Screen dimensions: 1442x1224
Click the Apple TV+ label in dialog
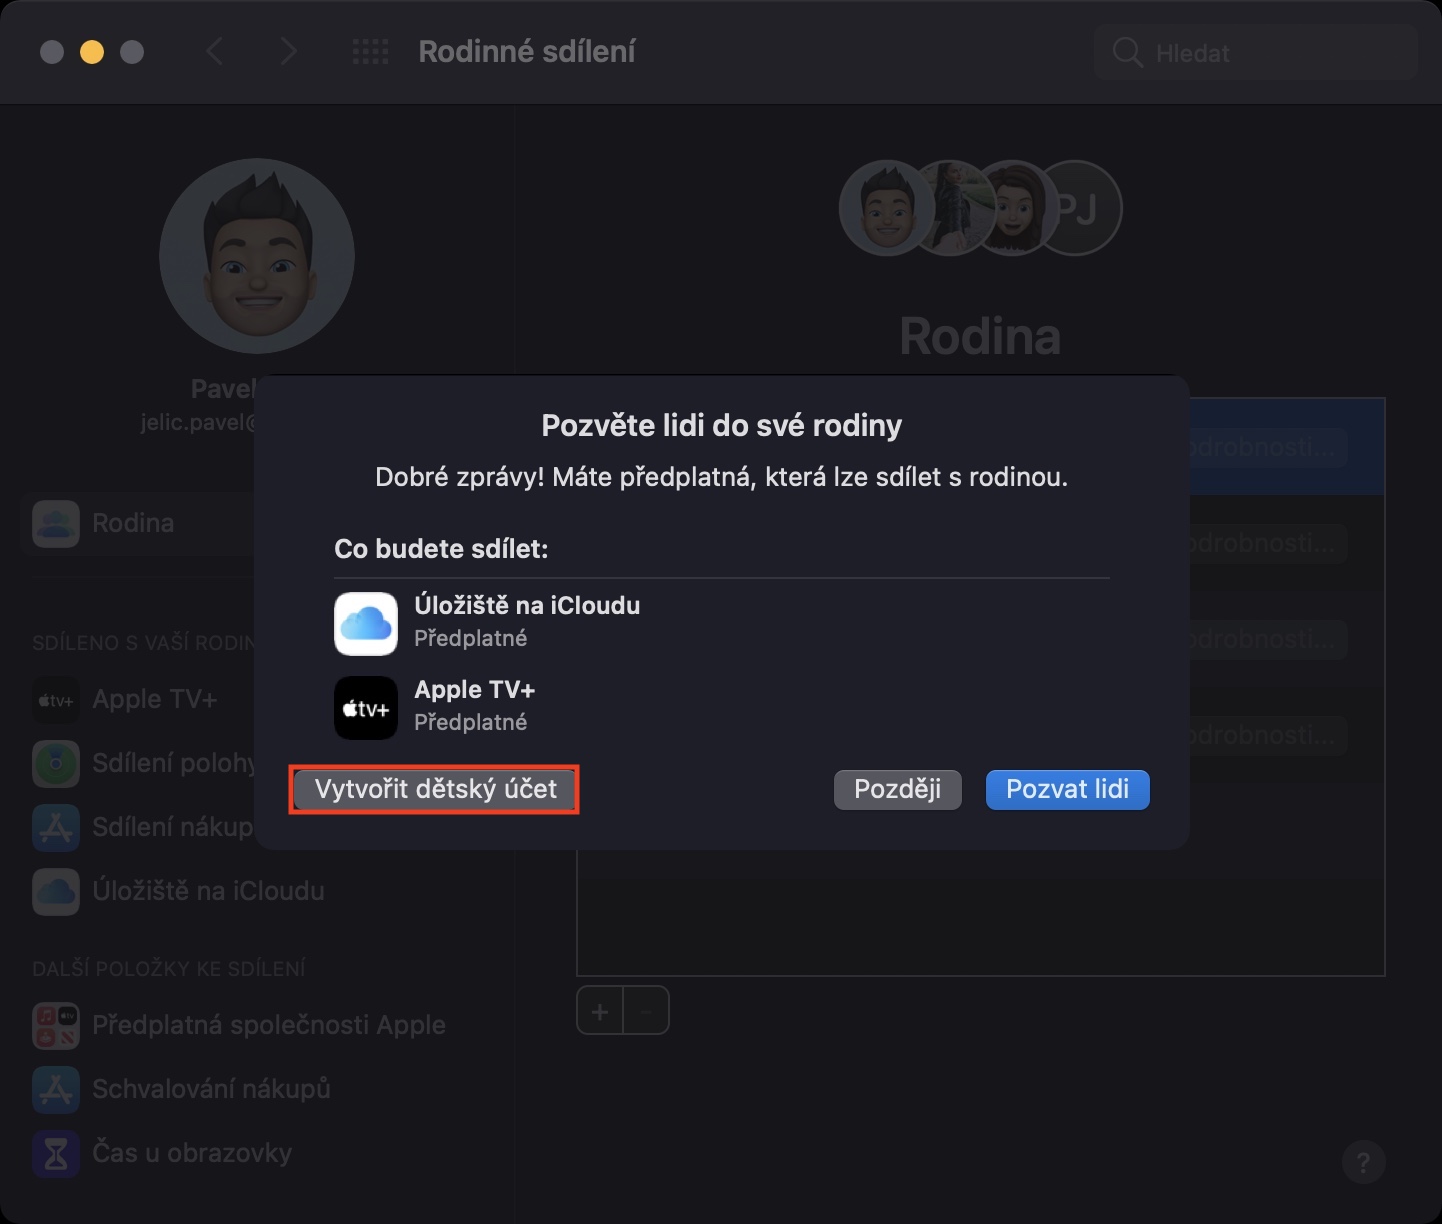coord(475,689)
